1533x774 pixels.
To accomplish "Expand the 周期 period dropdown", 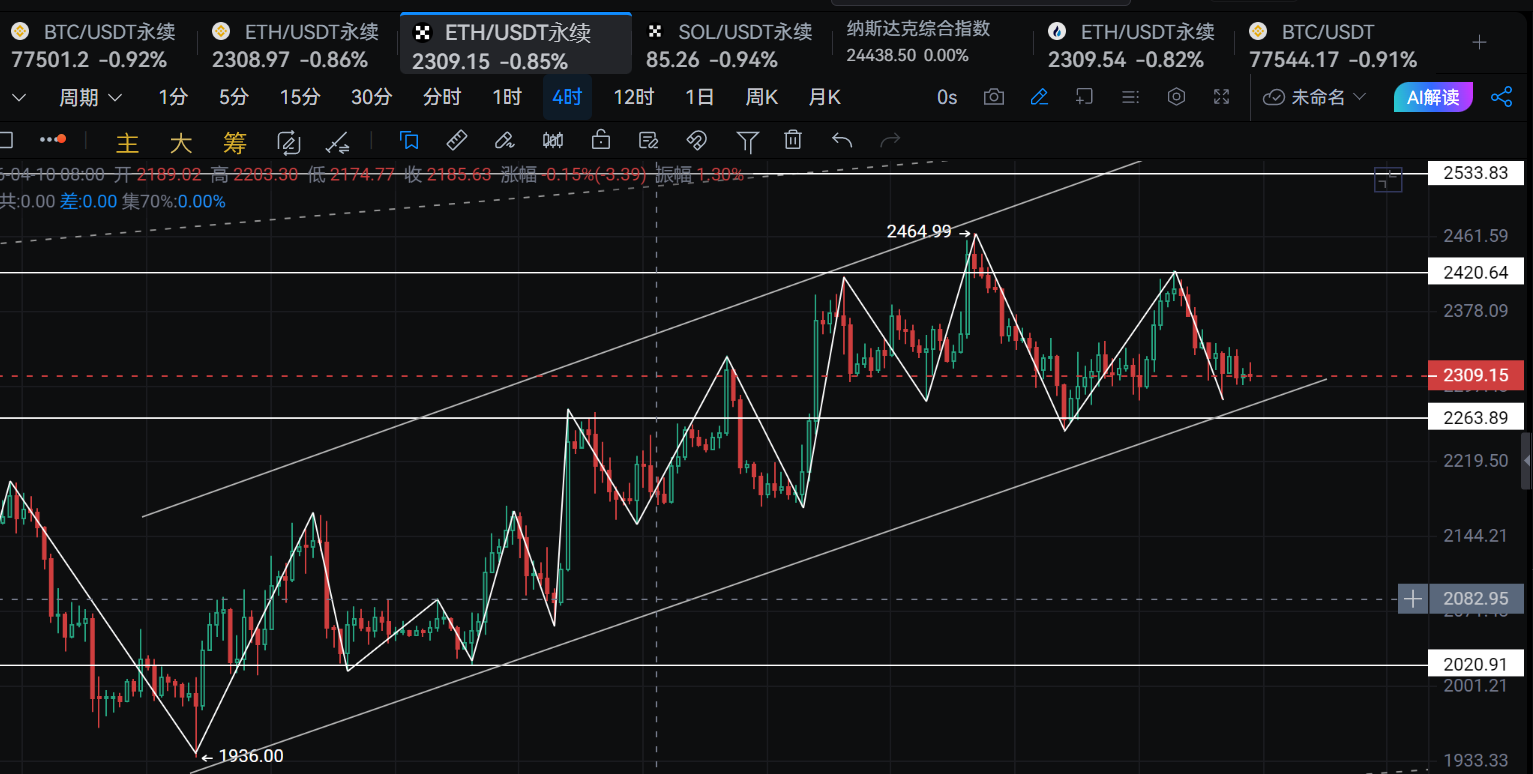I will point(90,97).
